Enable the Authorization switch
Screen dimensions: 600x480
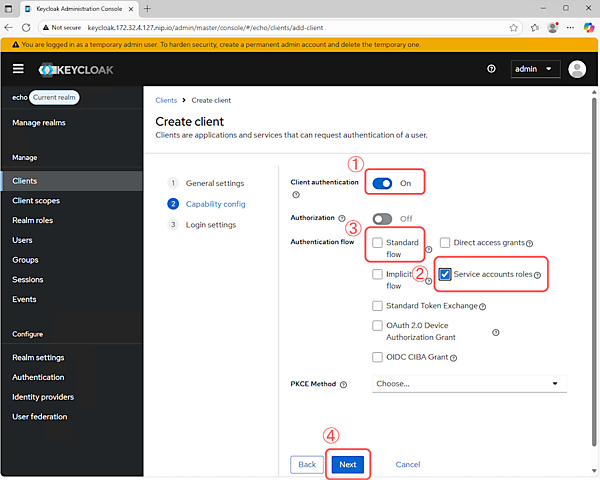pyautogui.click(x=382, y=218)
